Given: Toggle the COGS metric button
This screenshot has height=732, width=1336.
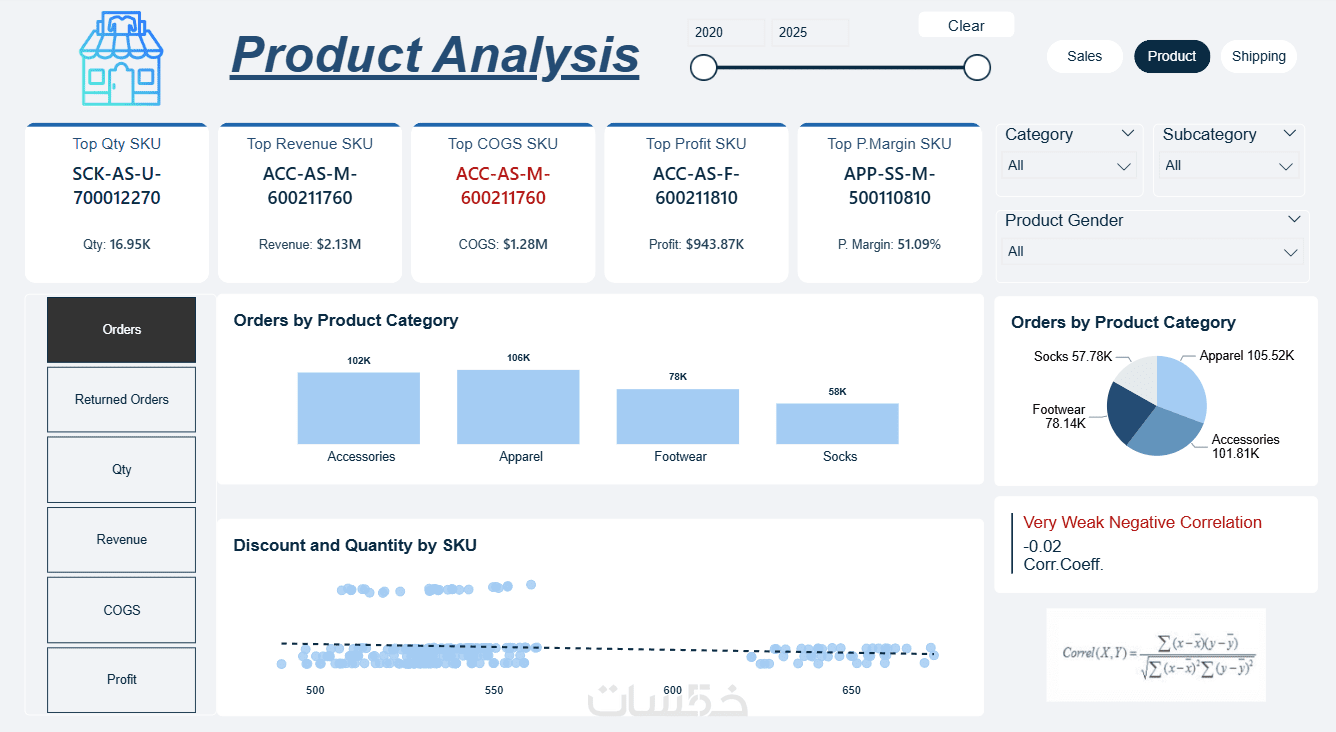Looking at the screenshot, I should [121, 610].
